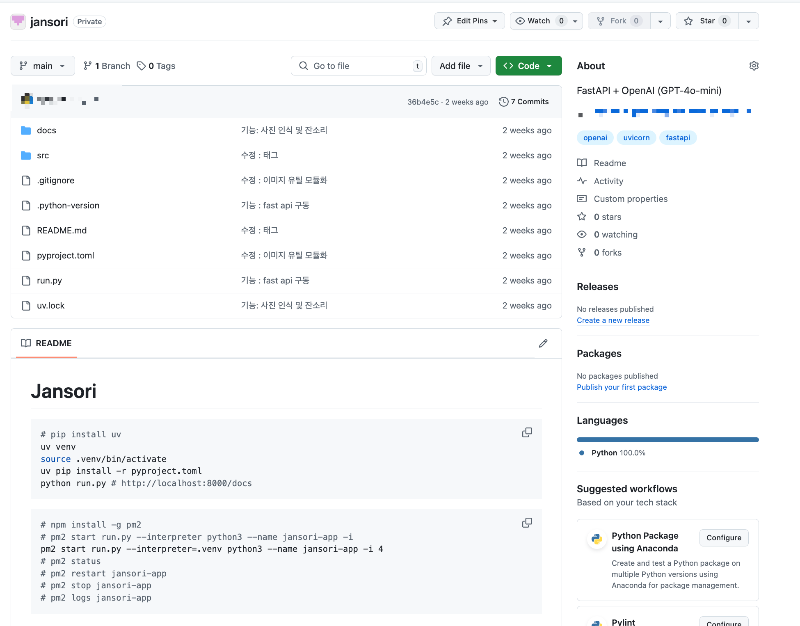This screenshot has height=626, width=800.
Task: Click the Go to file search field
Action: pyautogui.click(x=358, y=66)
